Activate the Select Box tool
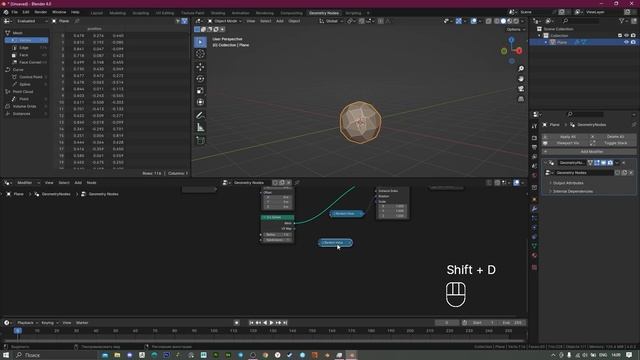This screenshot has height=360, width=640. click(x=200, y=42)
